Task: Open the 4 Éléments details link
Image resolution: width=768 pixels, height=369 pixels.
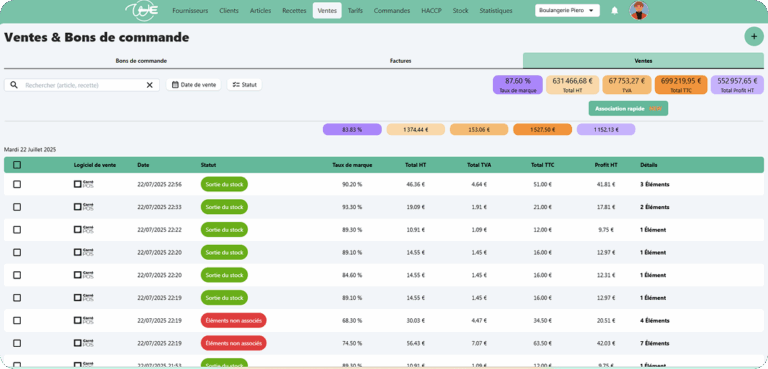Action: [x=655, y=320]
